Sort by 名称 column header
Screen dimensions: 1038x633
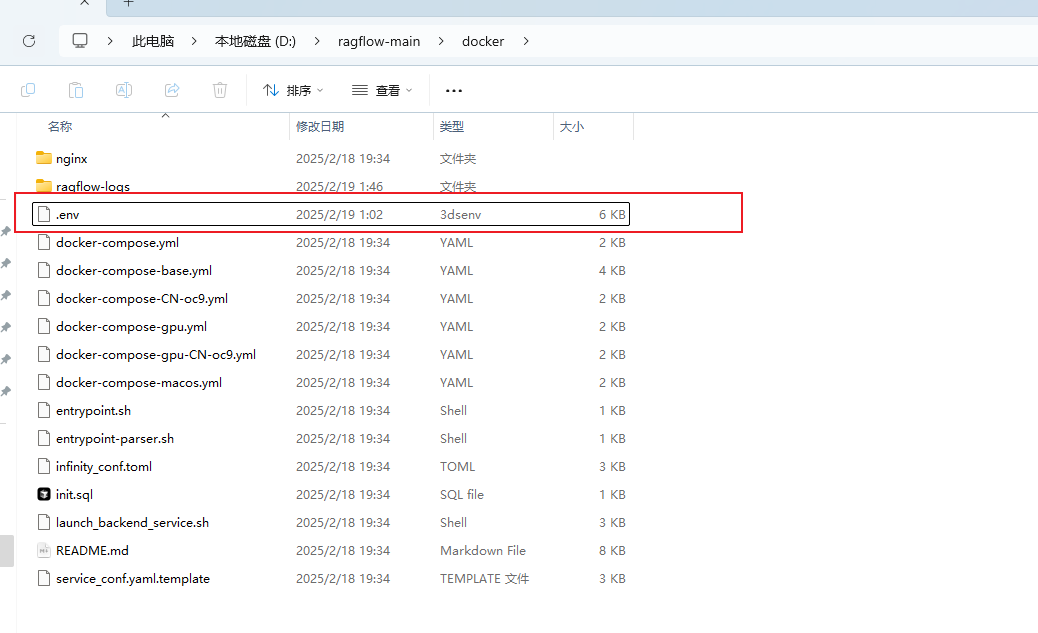(60, 126)
